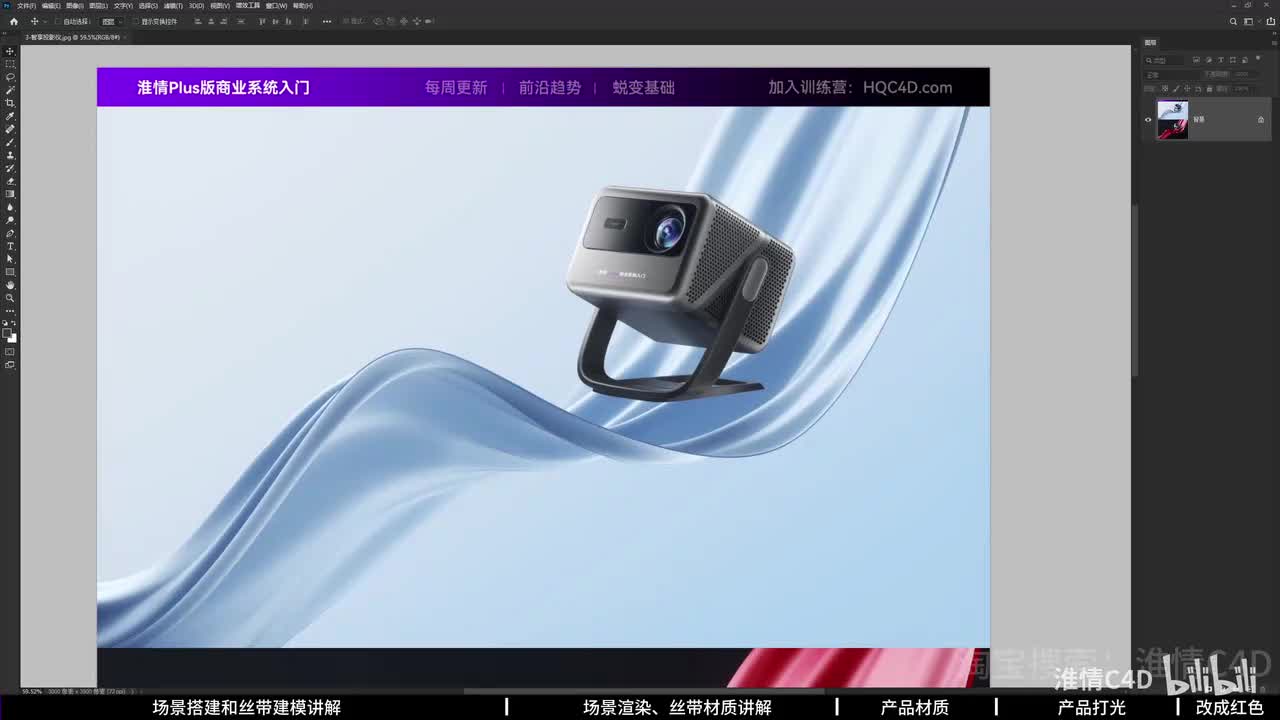Select the Rectangle shape tool
Image resolution: width=1280 pixels, height=720 pixels.
point(10,272)
